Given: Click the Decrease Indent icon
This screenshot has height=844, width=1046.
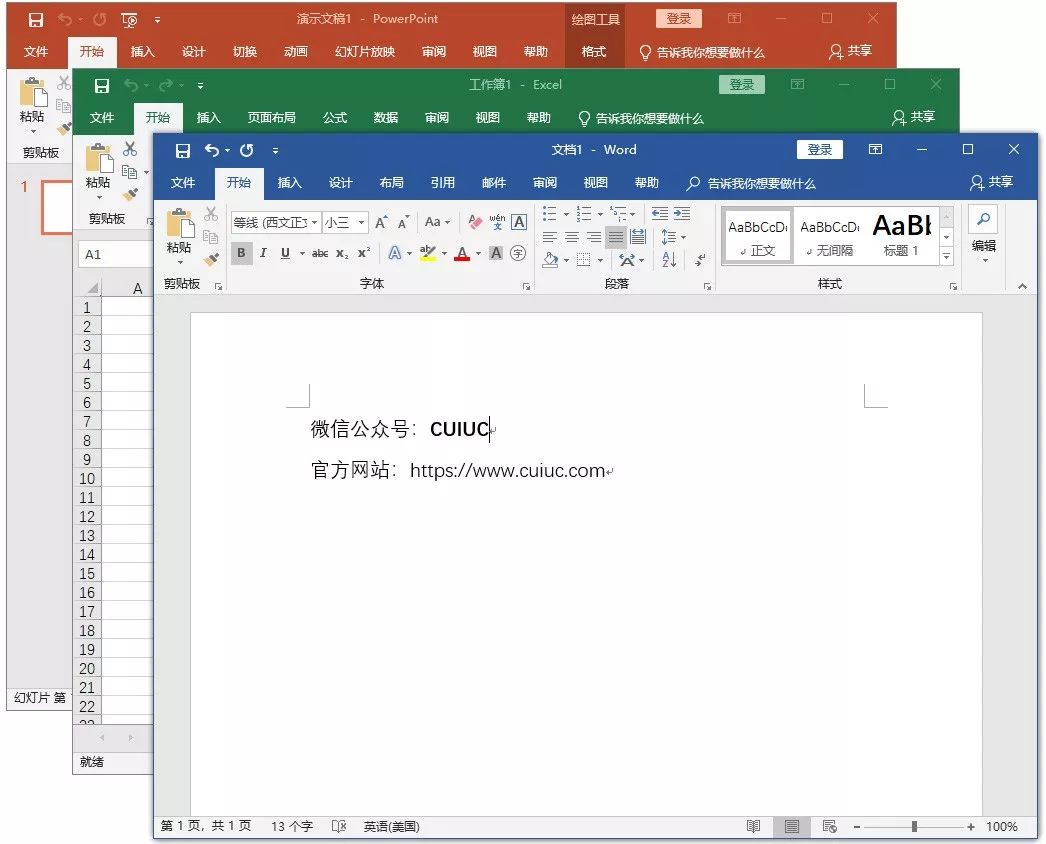Looking at the screenshot, I should coord(660,214).
